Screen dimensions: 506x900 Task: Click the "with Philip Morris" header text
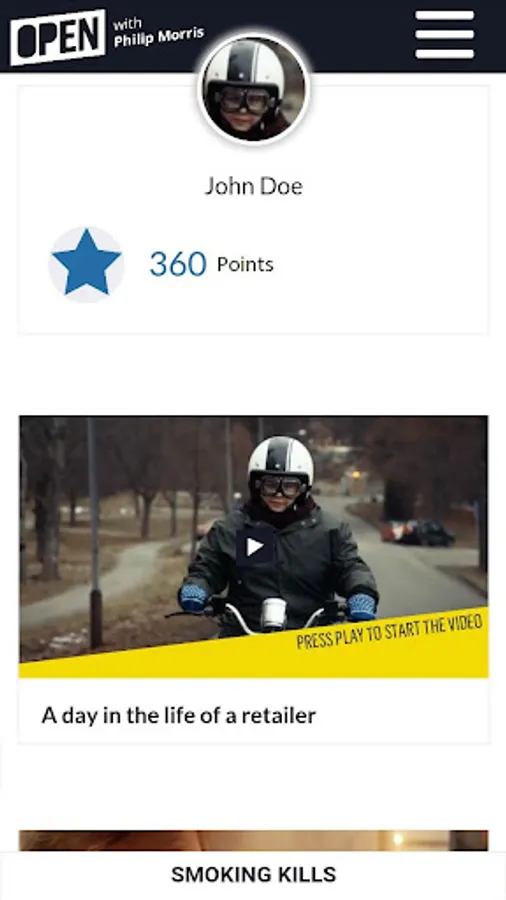point(158,32)
